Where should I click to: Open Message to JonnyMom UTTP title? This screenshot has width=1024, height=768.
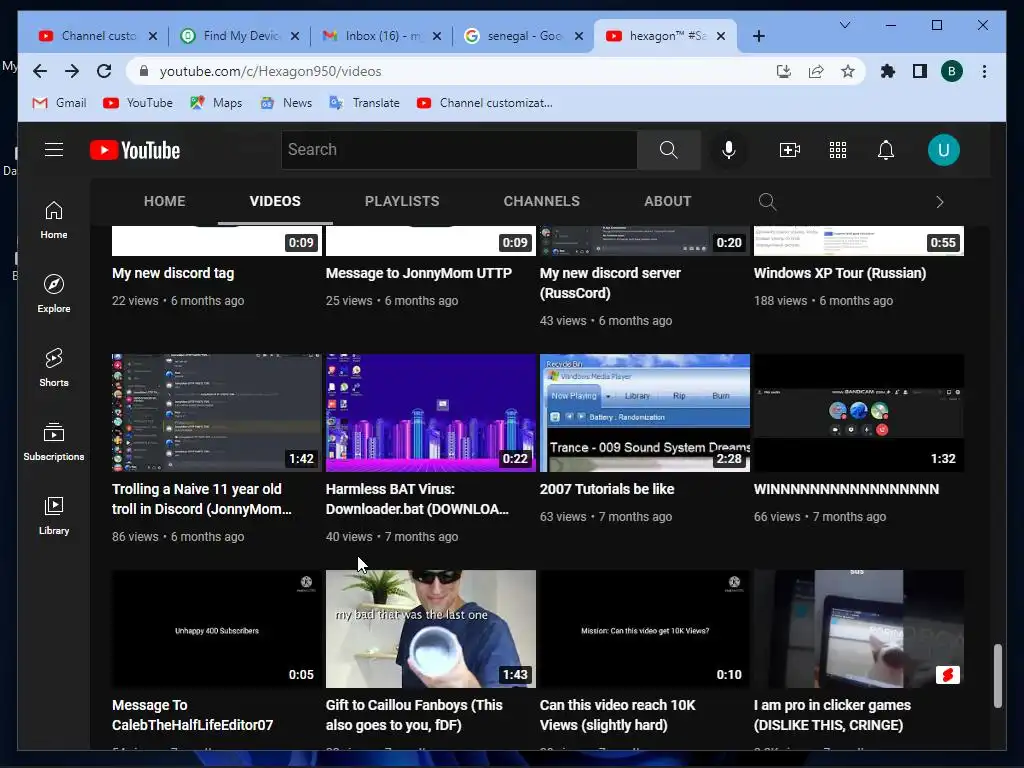coord(419,273)
